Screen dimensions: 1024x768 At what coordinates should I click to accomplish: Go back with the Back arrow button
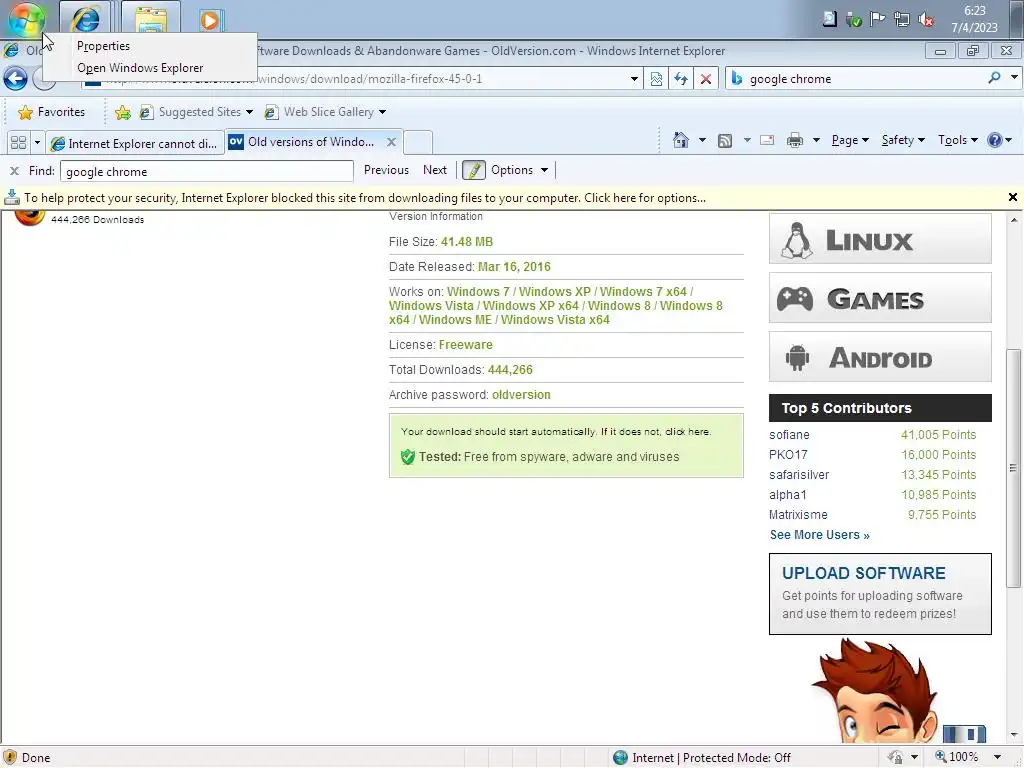pos(15,79)
